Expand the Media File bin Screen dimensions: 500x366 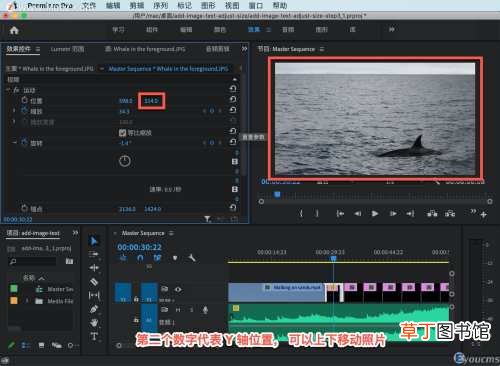[27, 301]
